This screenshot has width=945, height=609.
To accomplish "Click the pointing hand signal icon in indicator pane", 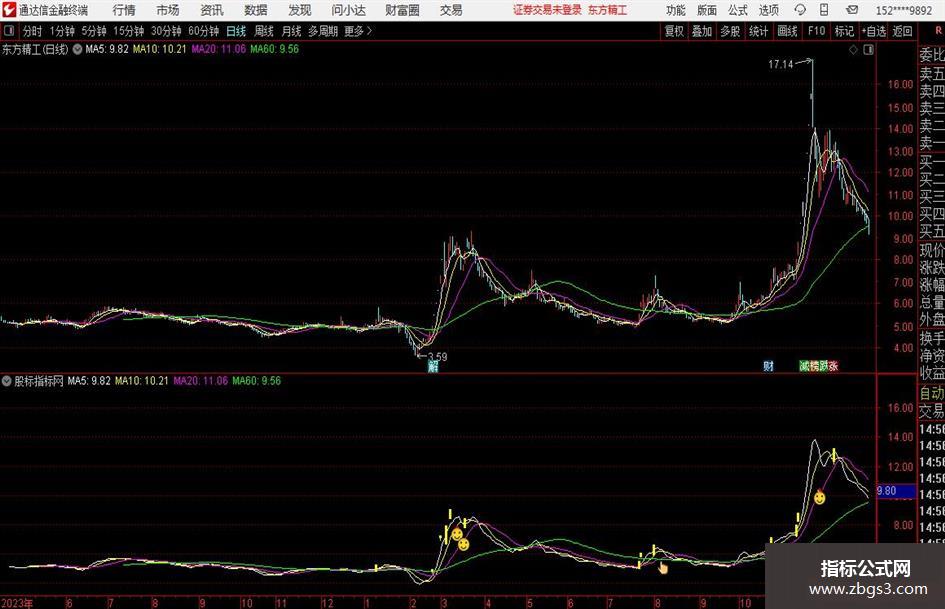I will [663, 567].
